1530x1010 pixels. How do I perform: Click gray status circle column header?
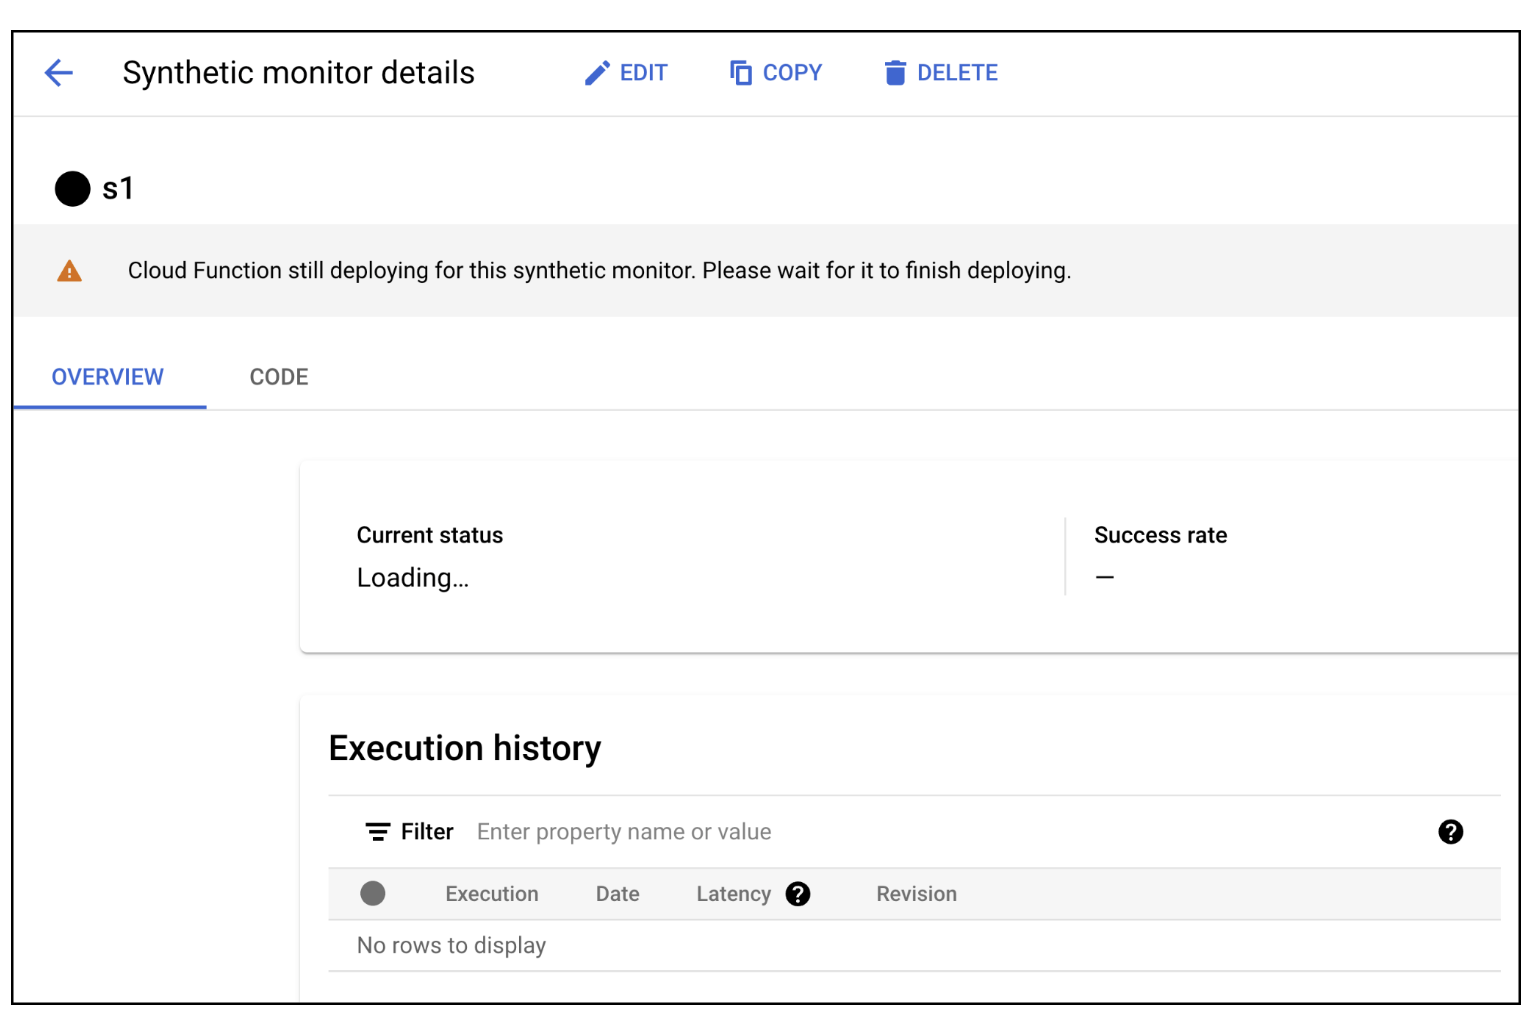click(373, 894)
